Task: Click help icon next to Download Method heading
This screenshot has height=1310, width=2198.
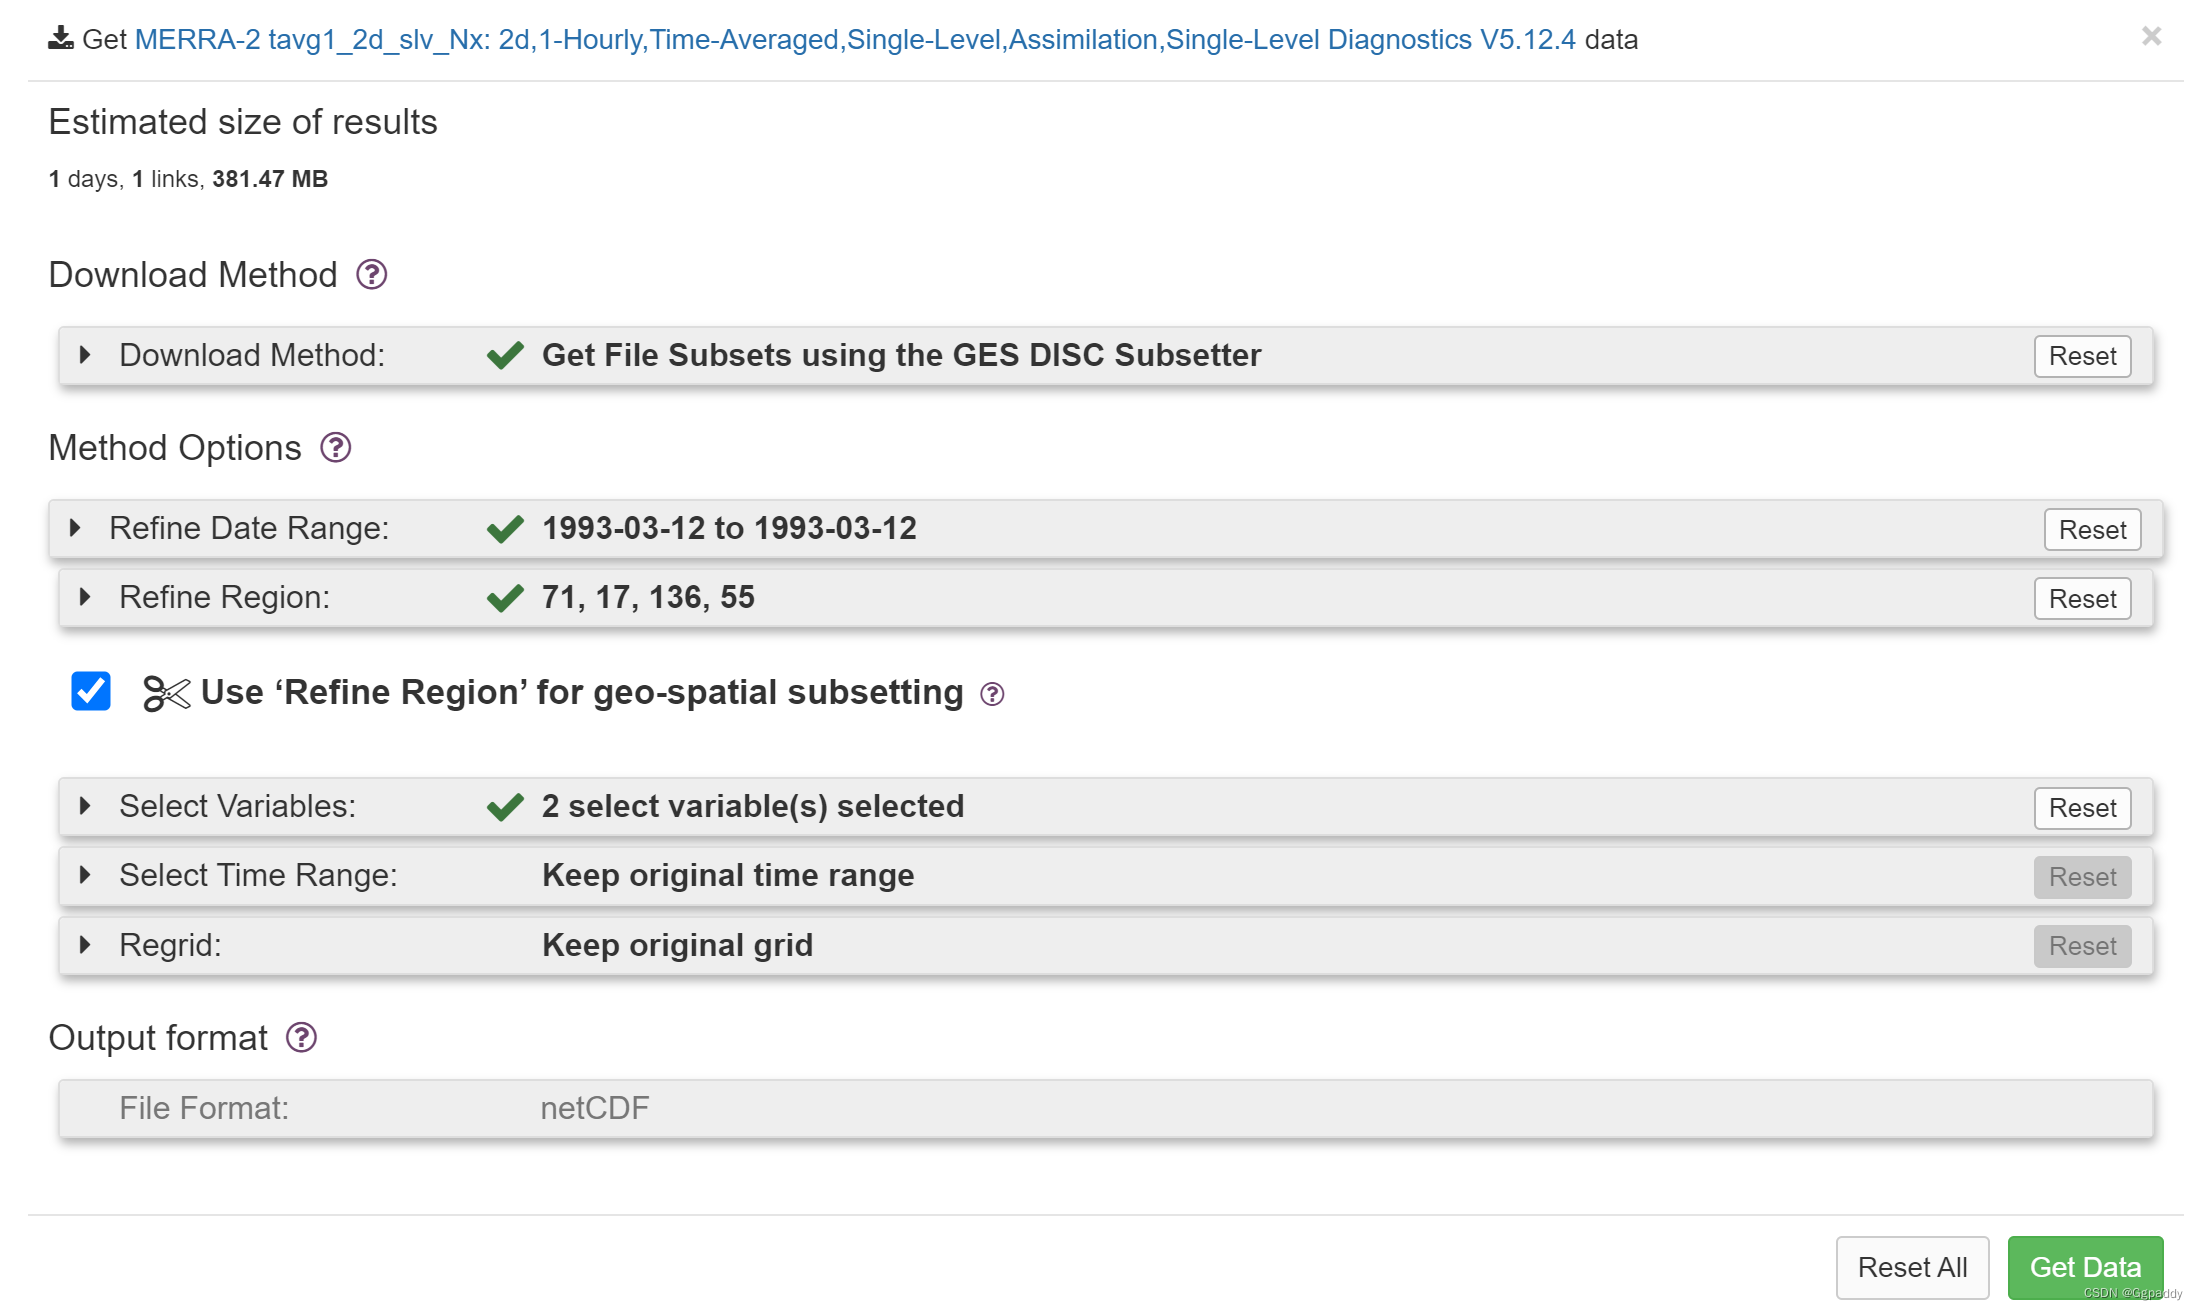Action: pyautogui.click(x=371, y=274)
